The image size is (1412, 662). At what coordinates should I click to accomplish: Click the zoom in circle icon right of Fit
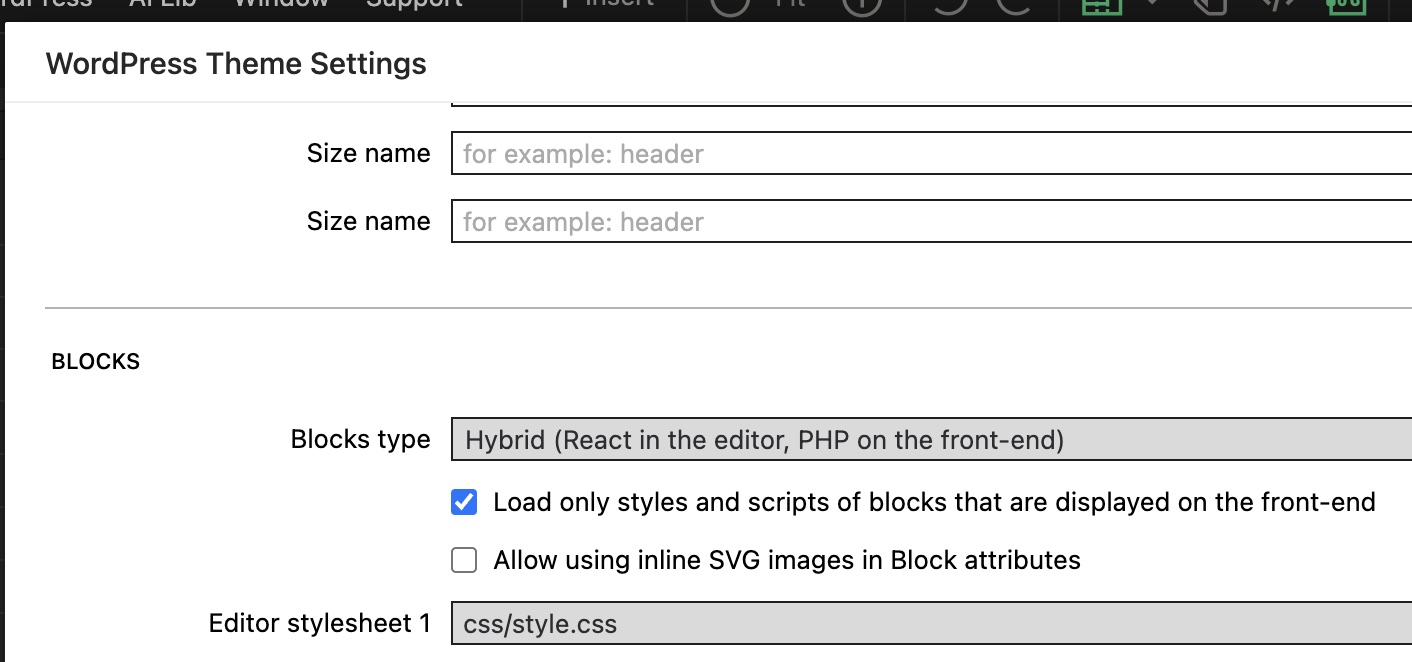[862, 5]
